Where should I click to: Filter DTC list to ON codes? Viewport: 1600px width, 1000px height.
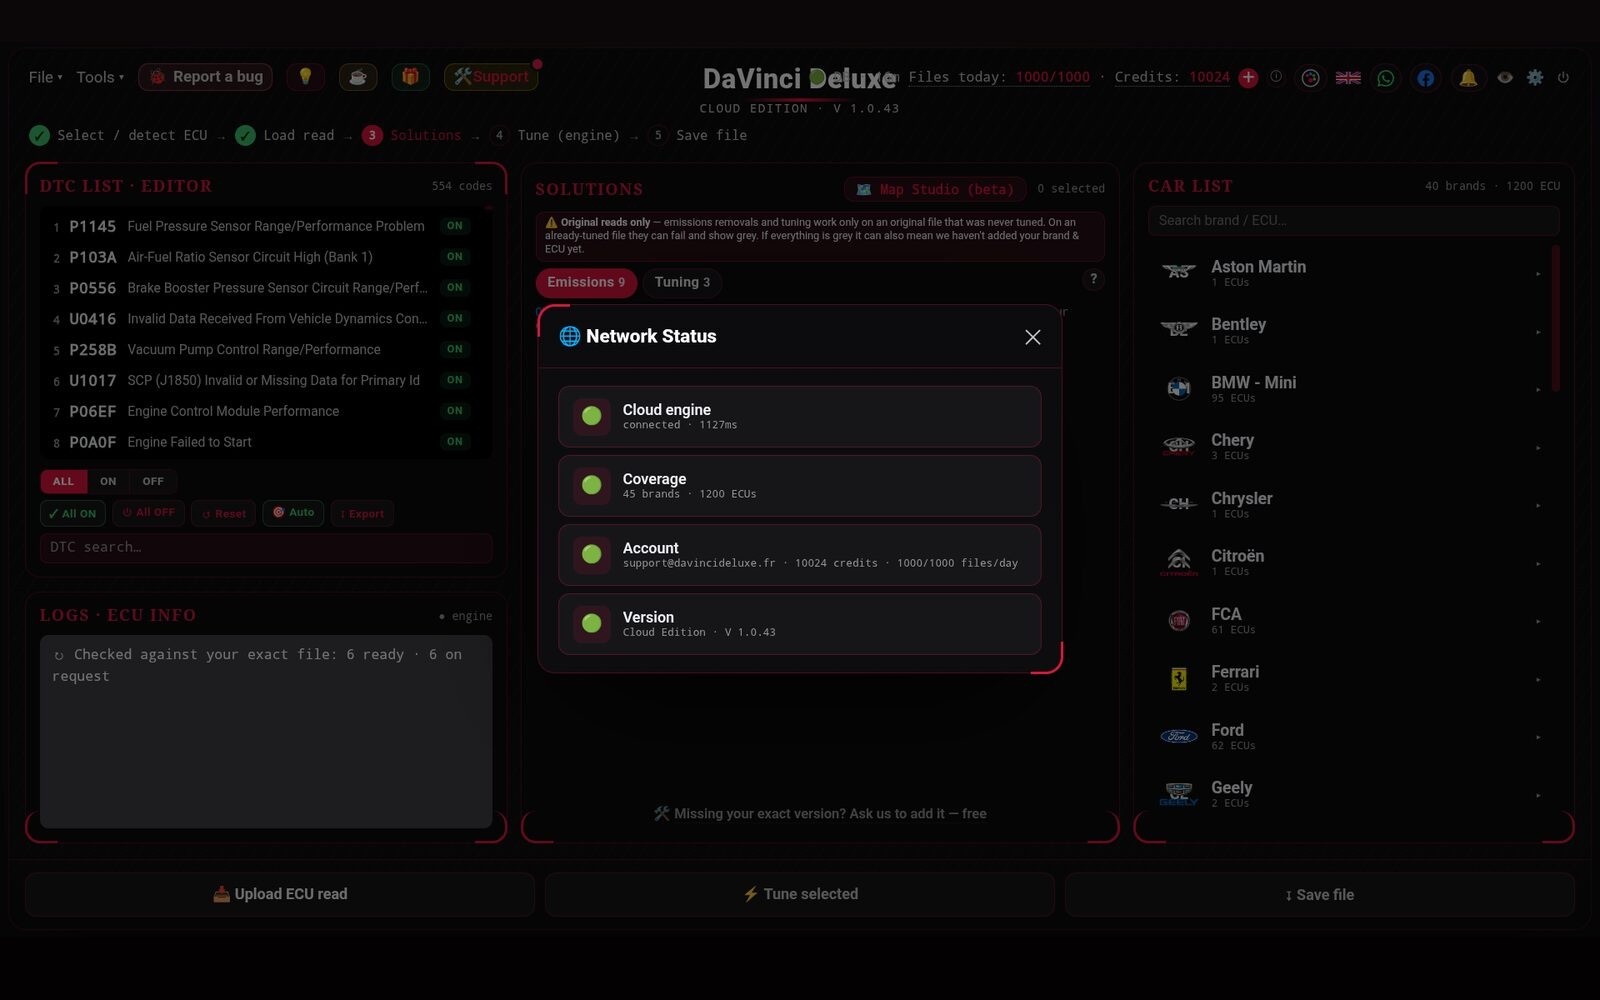tap(108, 481)
